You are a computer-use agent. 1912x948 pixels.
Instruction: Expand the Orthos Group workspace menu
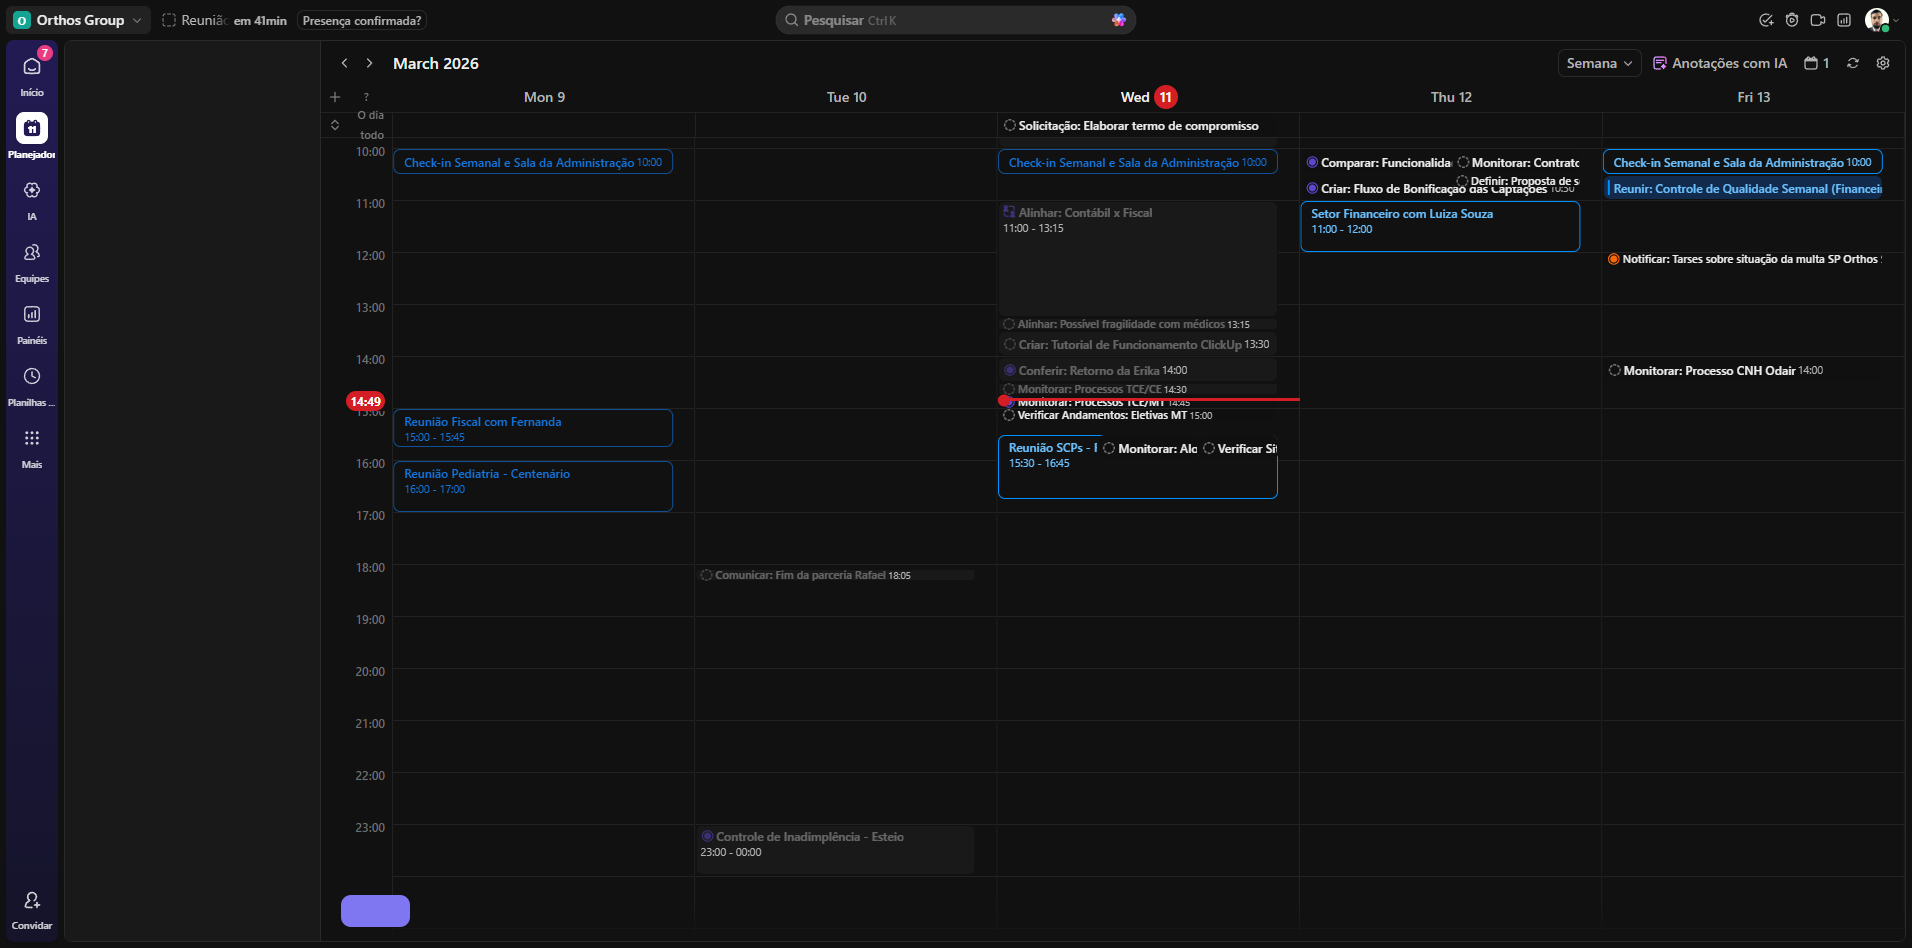point(80,20)
